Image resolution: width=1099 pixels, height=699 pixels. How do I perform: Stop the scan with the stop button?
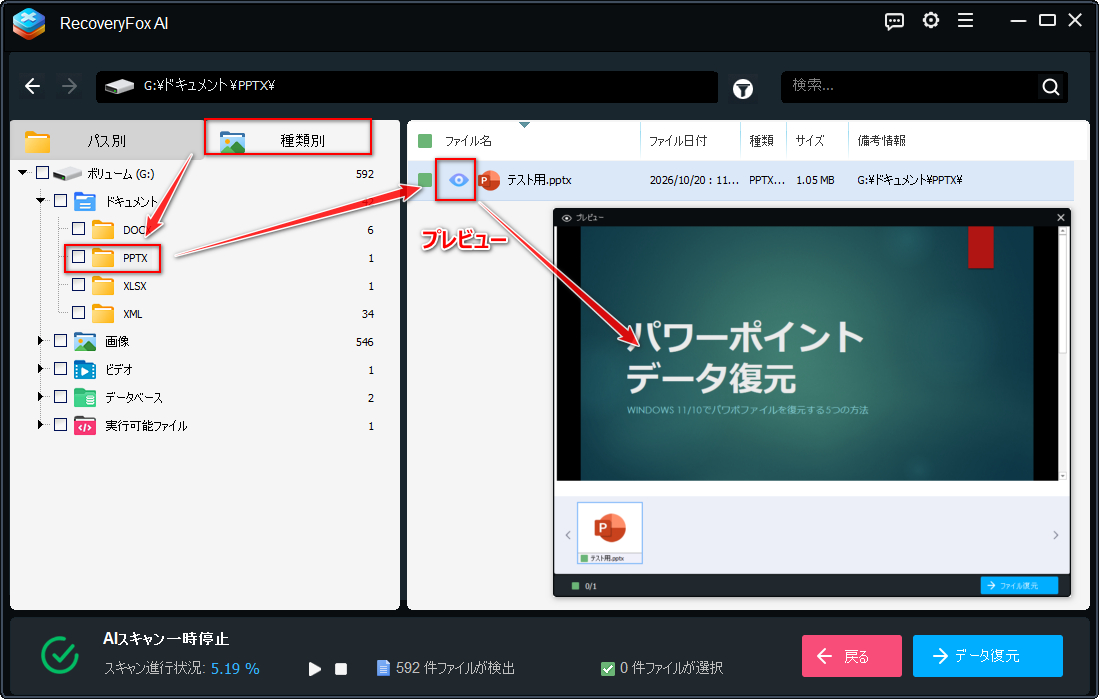[x=341, y=669]
